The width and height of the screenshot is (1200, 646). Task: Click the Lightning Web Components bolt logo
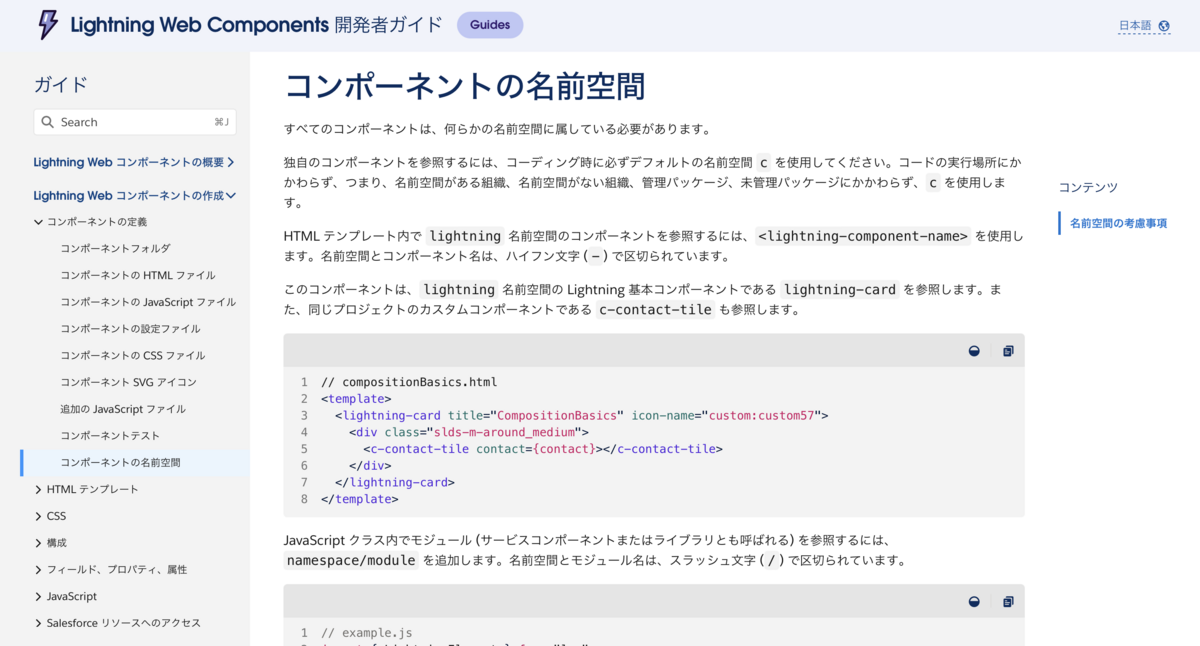coord(48,25)
